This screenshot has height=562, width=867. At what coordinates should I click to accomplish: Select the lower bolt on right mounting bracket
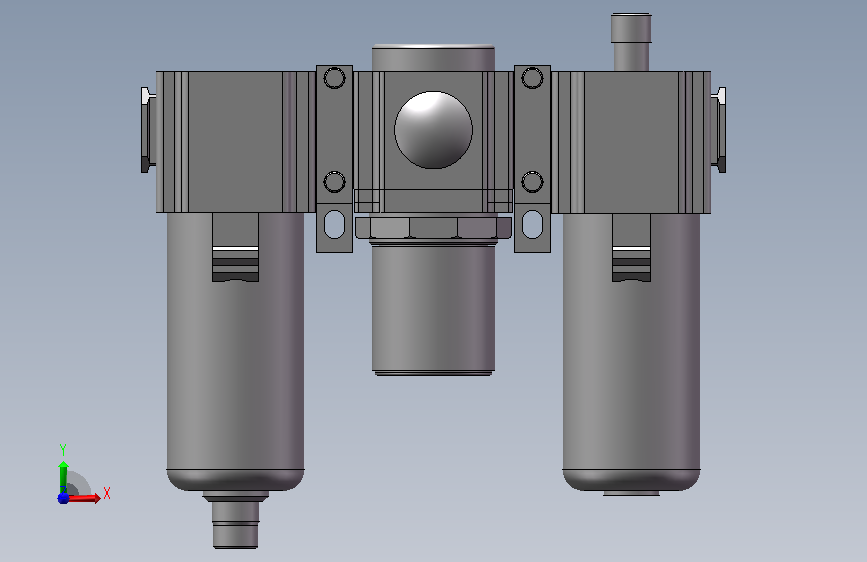coord(532,182)
